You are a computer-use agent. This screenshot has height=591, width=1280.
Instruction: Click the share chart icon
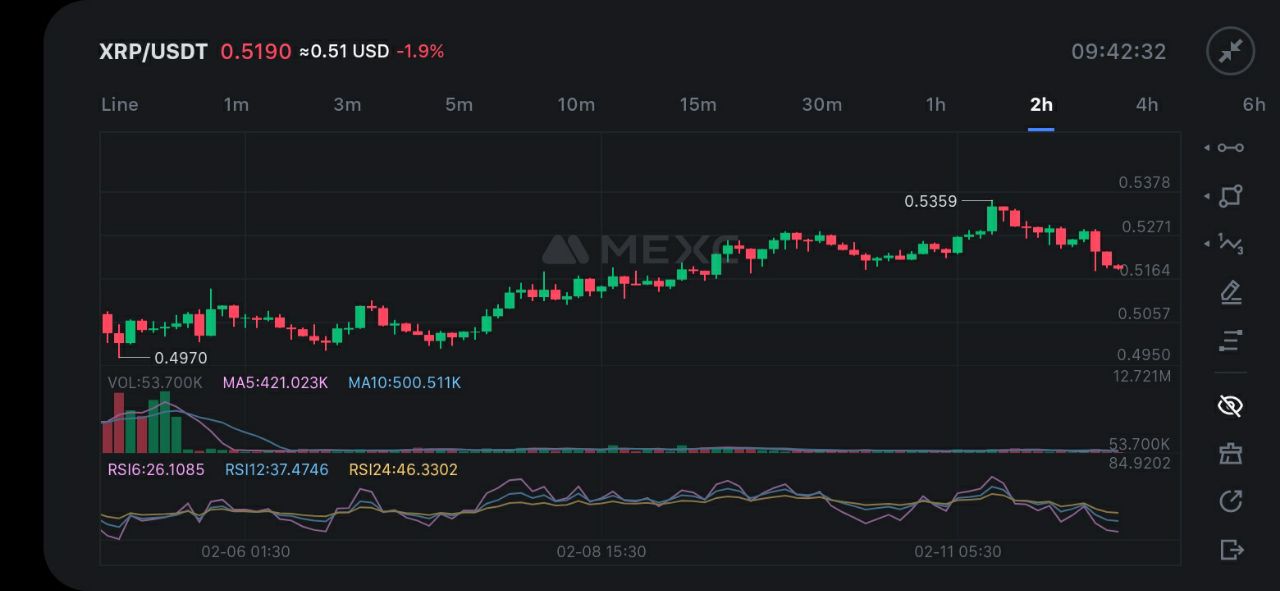click(x=1231, y=501)
